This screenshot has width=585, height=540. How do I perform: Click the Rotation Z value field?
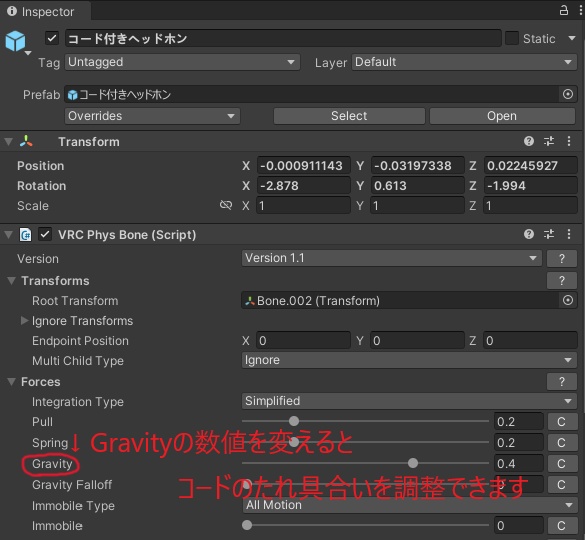531,186
